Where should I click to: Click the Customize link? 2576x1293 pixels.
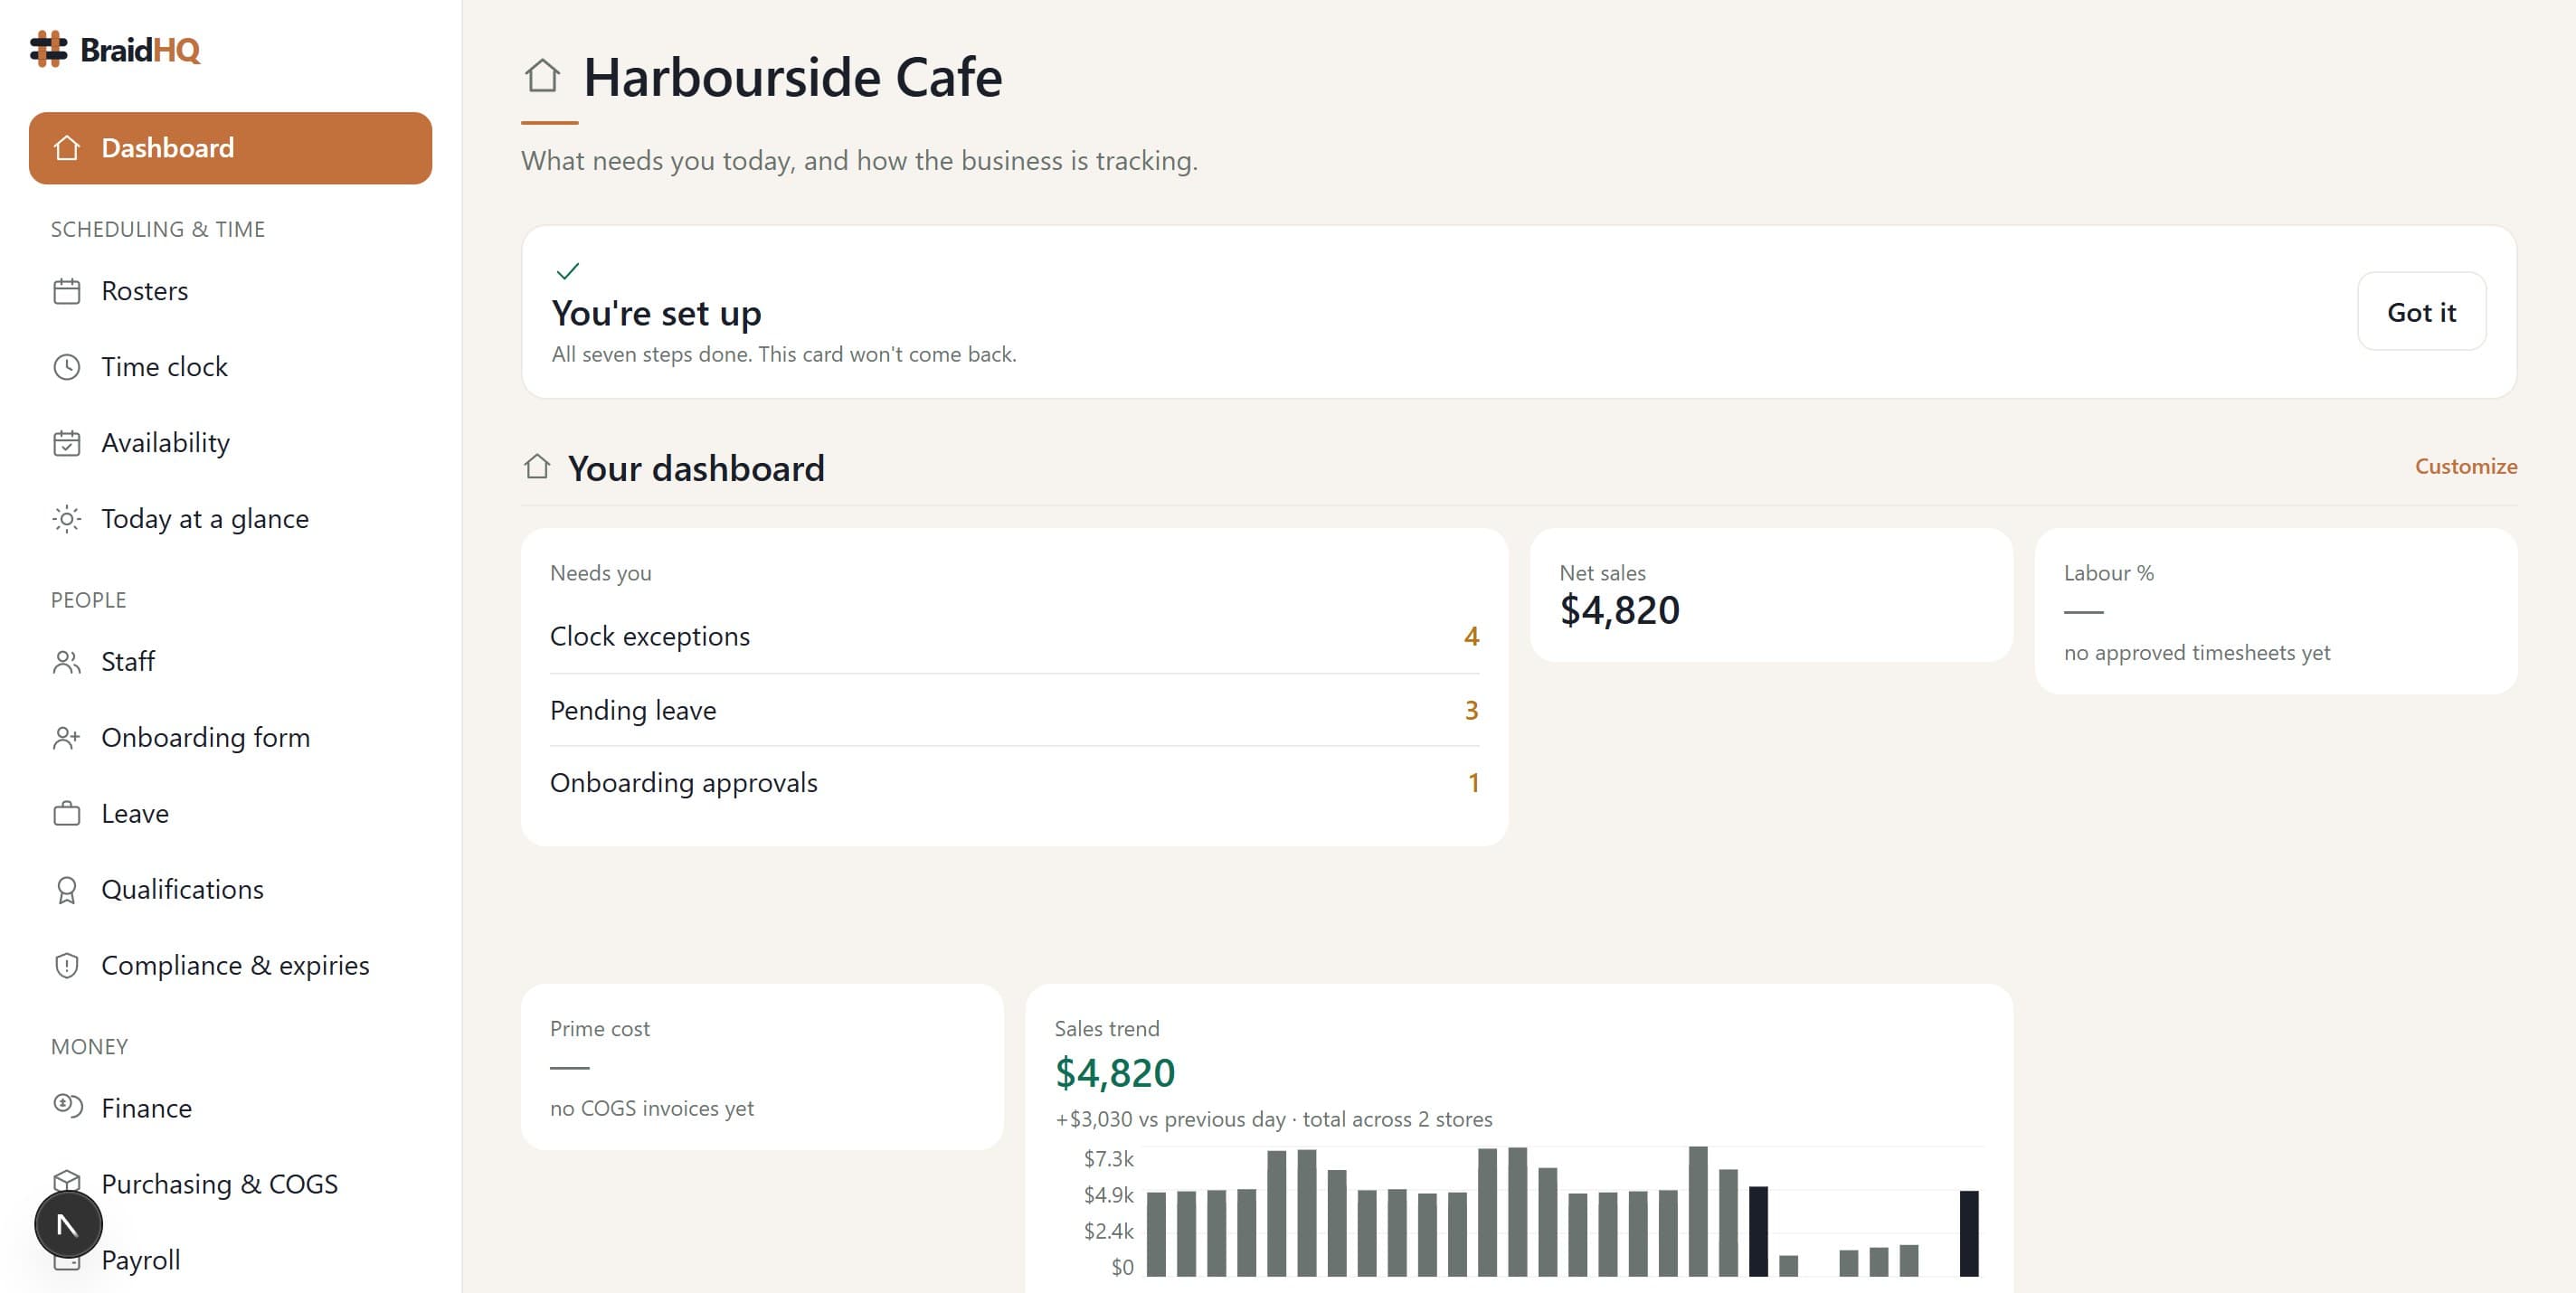click(x=2465, y=467)
